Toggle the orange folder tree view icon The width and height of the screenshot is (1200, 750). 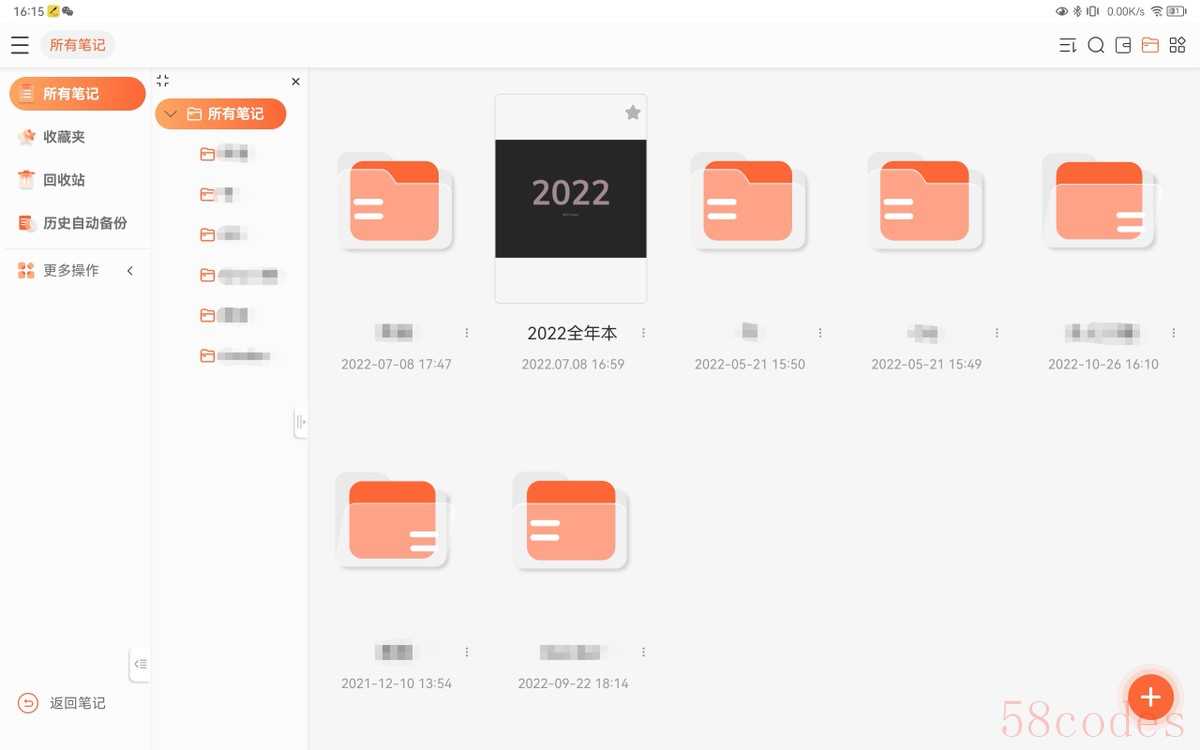click(1150, 45)
